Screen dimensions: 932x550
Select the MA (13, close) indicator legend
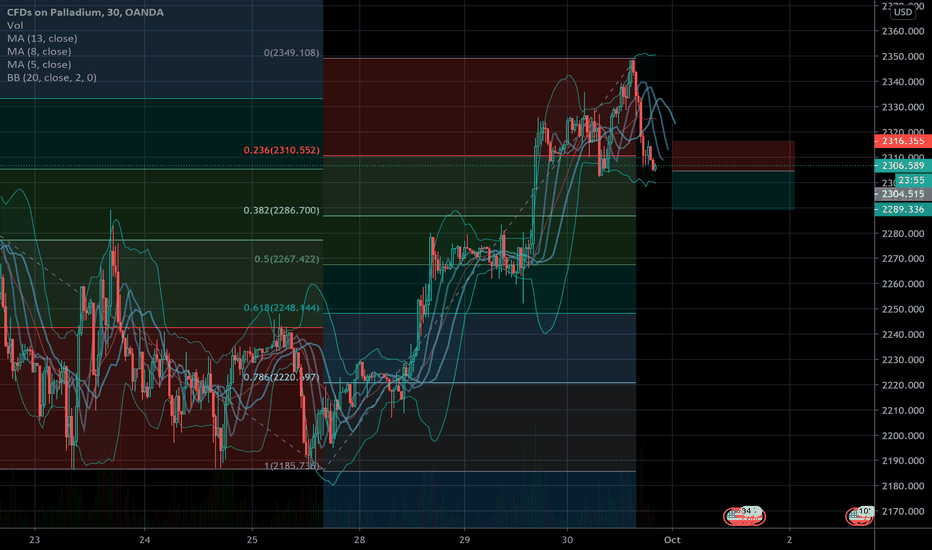pos(42,38)
